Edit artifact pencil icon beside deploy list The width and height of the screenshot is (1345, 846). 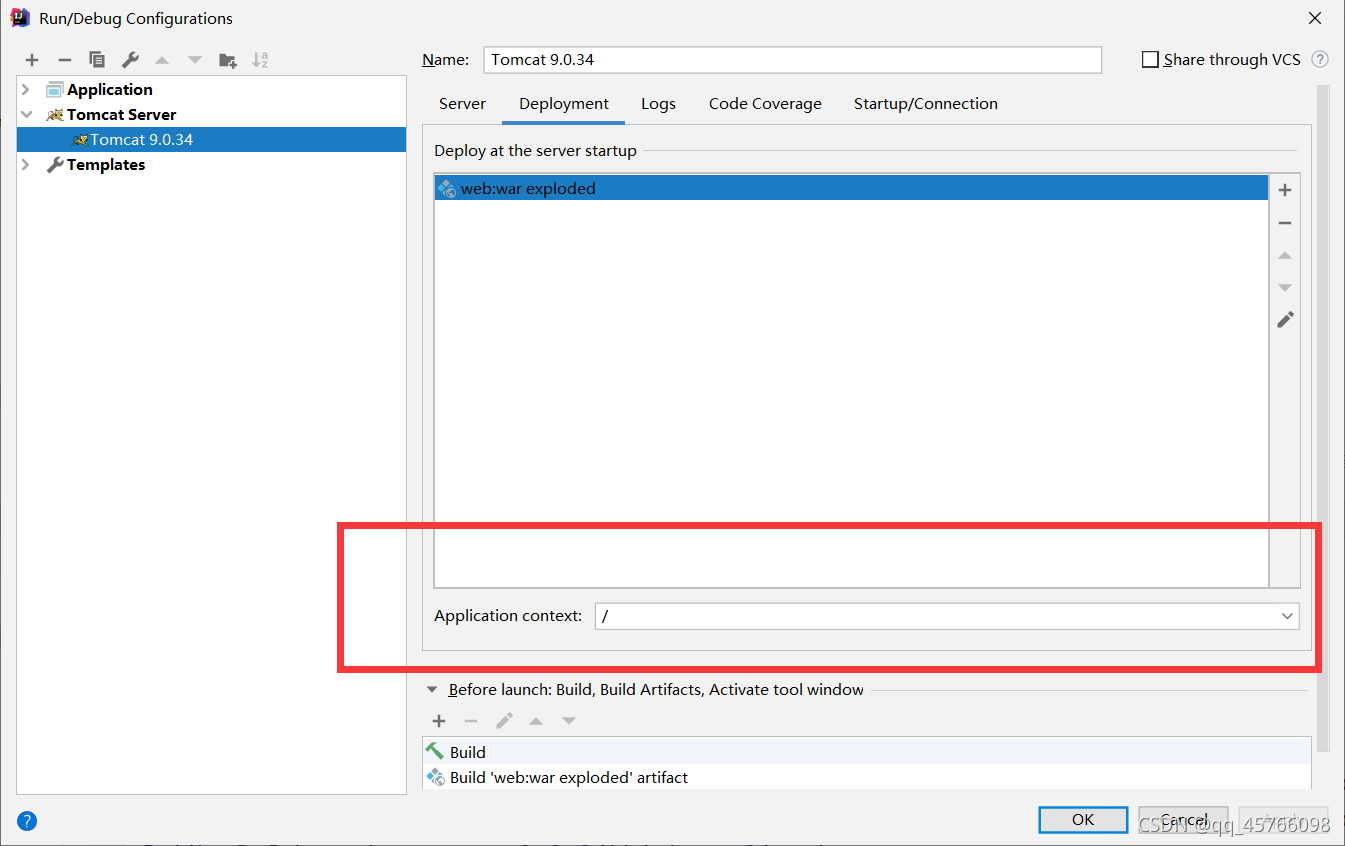click(x=1285, y=320)
